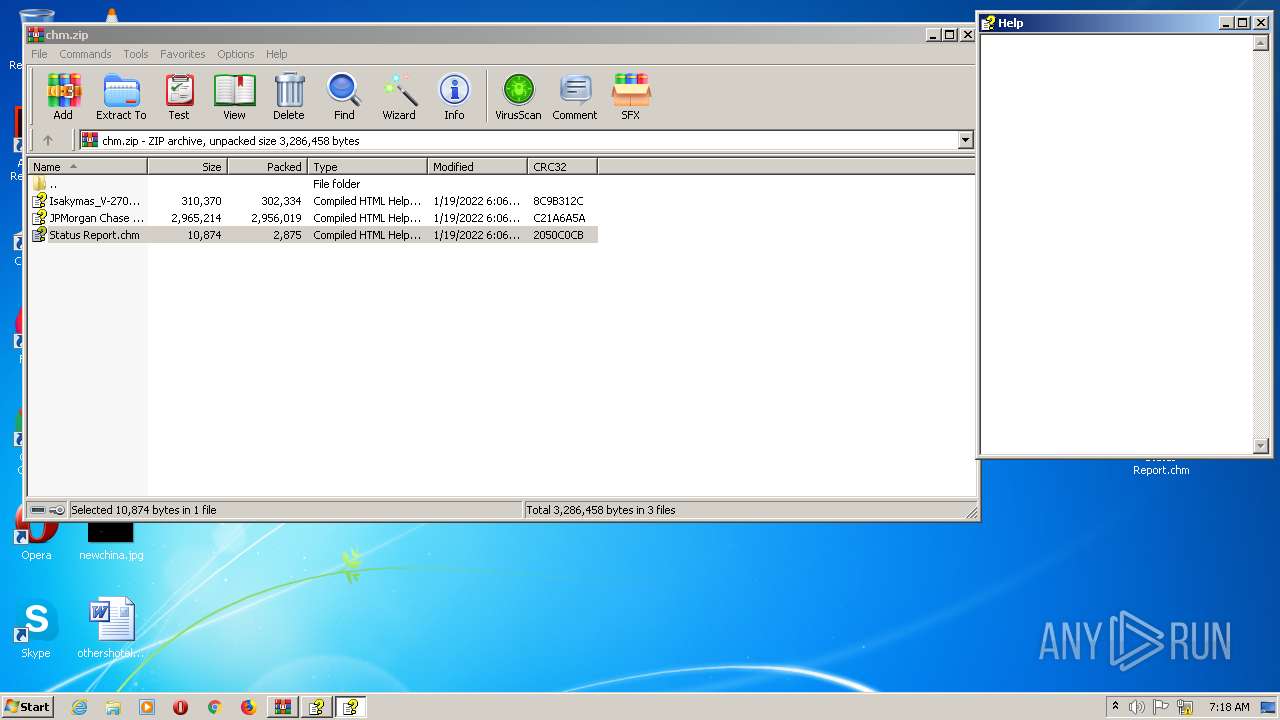Screen dimensions: 1280x720
Task: Activate the second Help taskbar button
Action: click(350, 707)
